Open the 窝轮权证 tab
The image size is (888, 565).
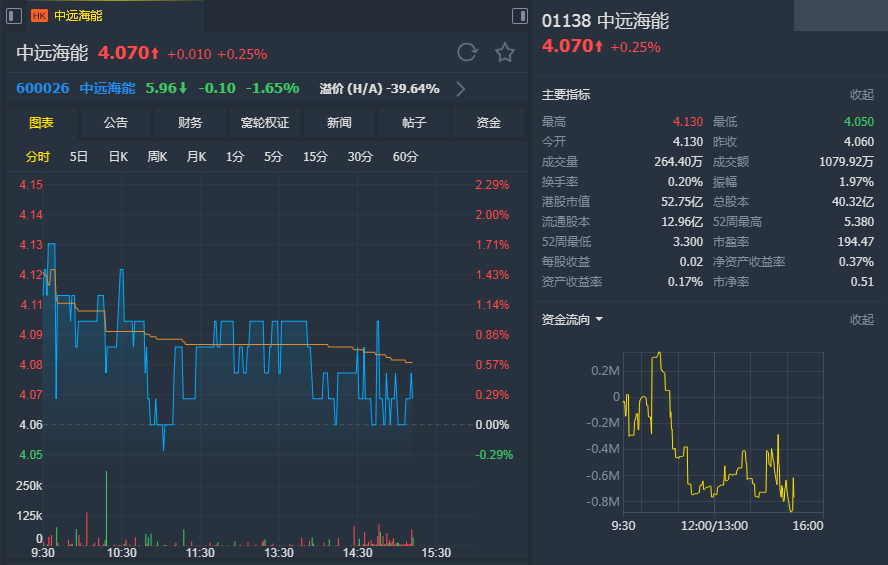coord(264,123)
